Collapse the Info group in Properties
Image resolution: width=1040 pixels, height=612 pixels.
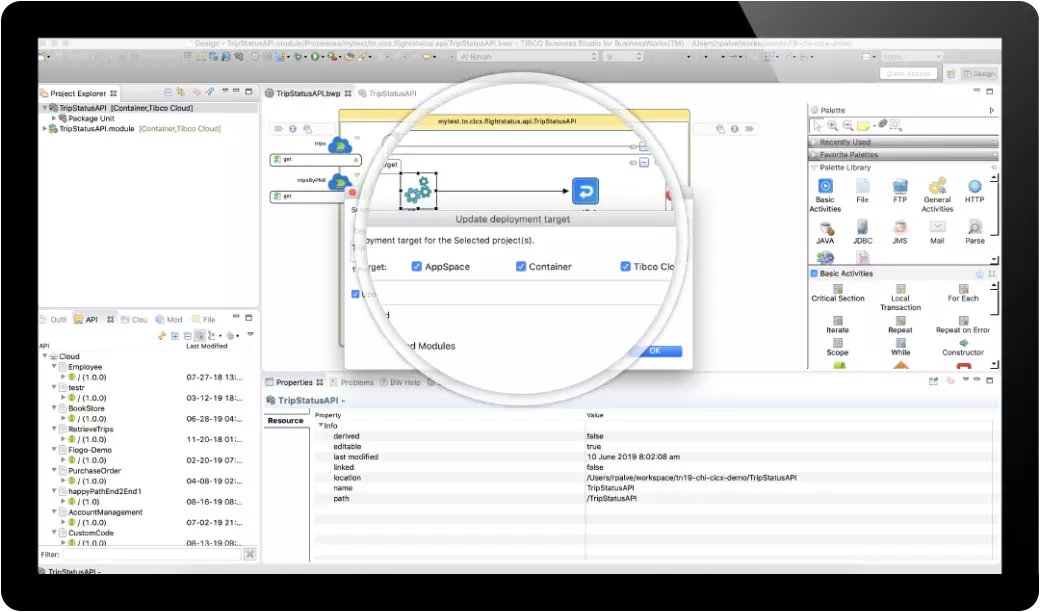pyautogui.click(x=320, y=426)
